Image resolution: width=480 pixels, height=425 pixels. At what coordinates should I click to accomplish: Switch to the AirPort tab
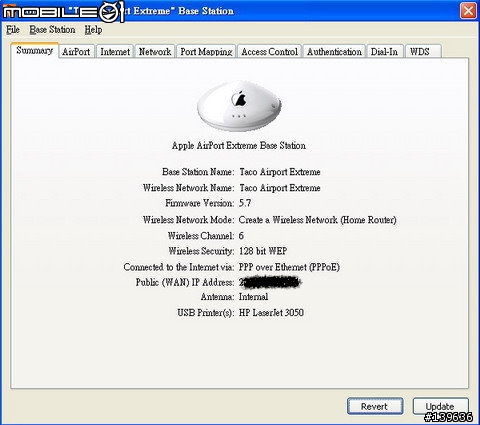coord(76,52)
